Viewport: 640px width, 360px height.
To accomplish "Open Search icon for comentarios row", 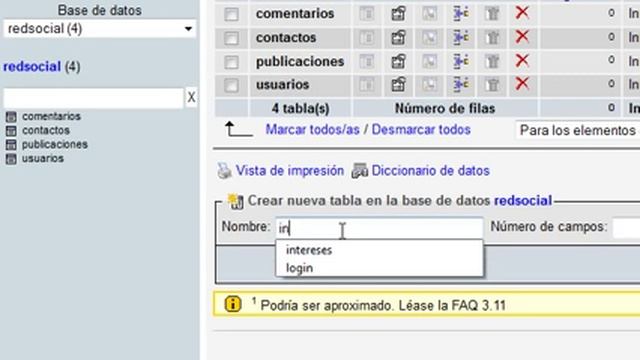I will pyautogui.click(x=429, y=13).
